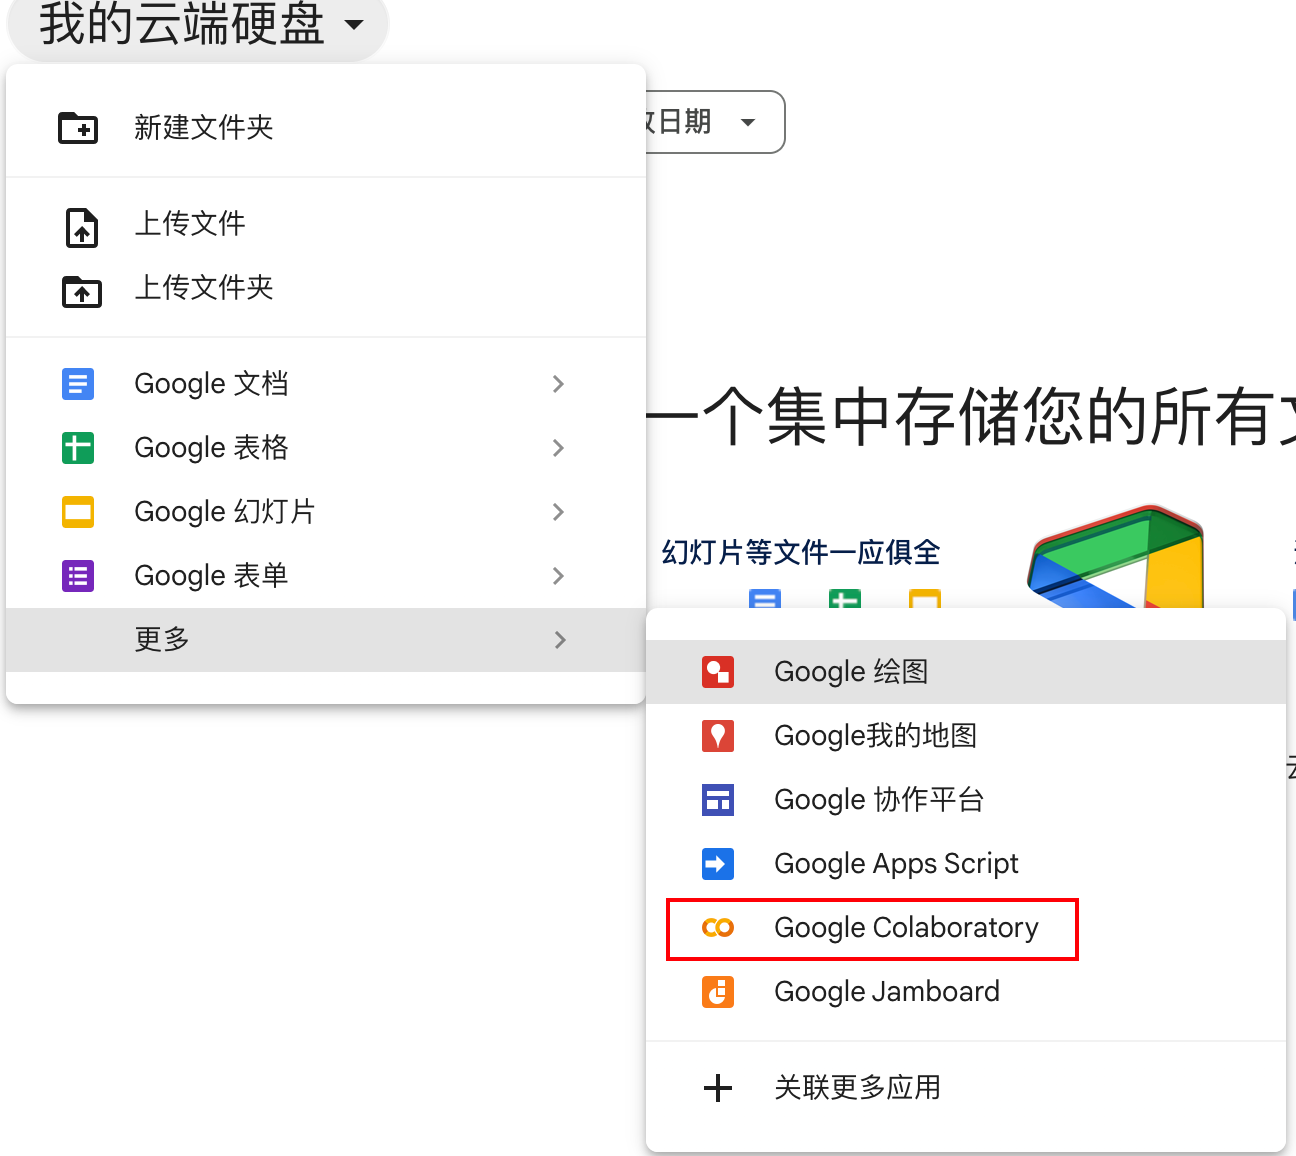Click the 幻灯片等文件一应俱全 text

coord(801,552)
